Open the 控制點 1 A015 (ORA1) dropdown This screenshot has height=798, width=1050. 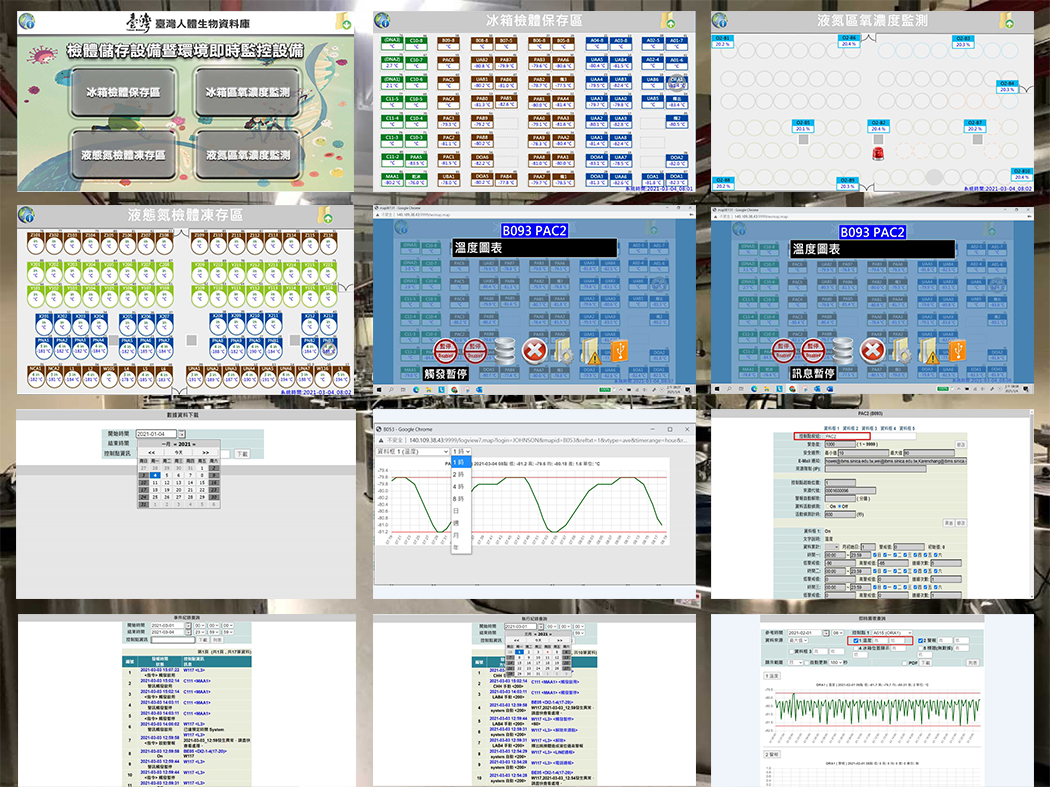click(x=892, y=633)
